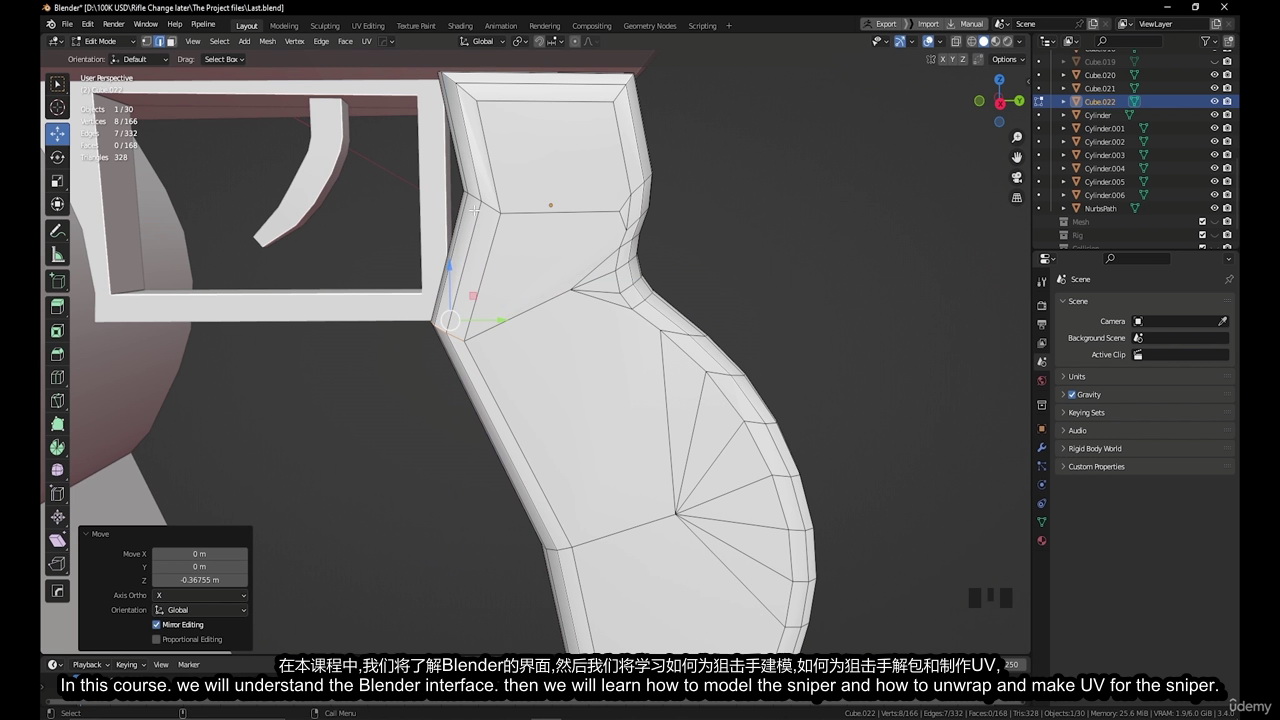Click the viewport zoom magnifier icon
This screenshot has height=720, width=1280.
pyautogui.click(x=1017, y=137)
